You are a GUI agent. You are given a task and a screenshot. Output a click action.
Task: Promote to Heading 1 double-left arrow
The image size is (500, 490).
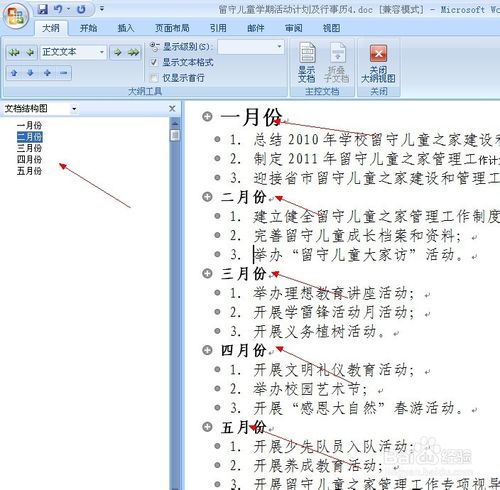tap(14, 52)
